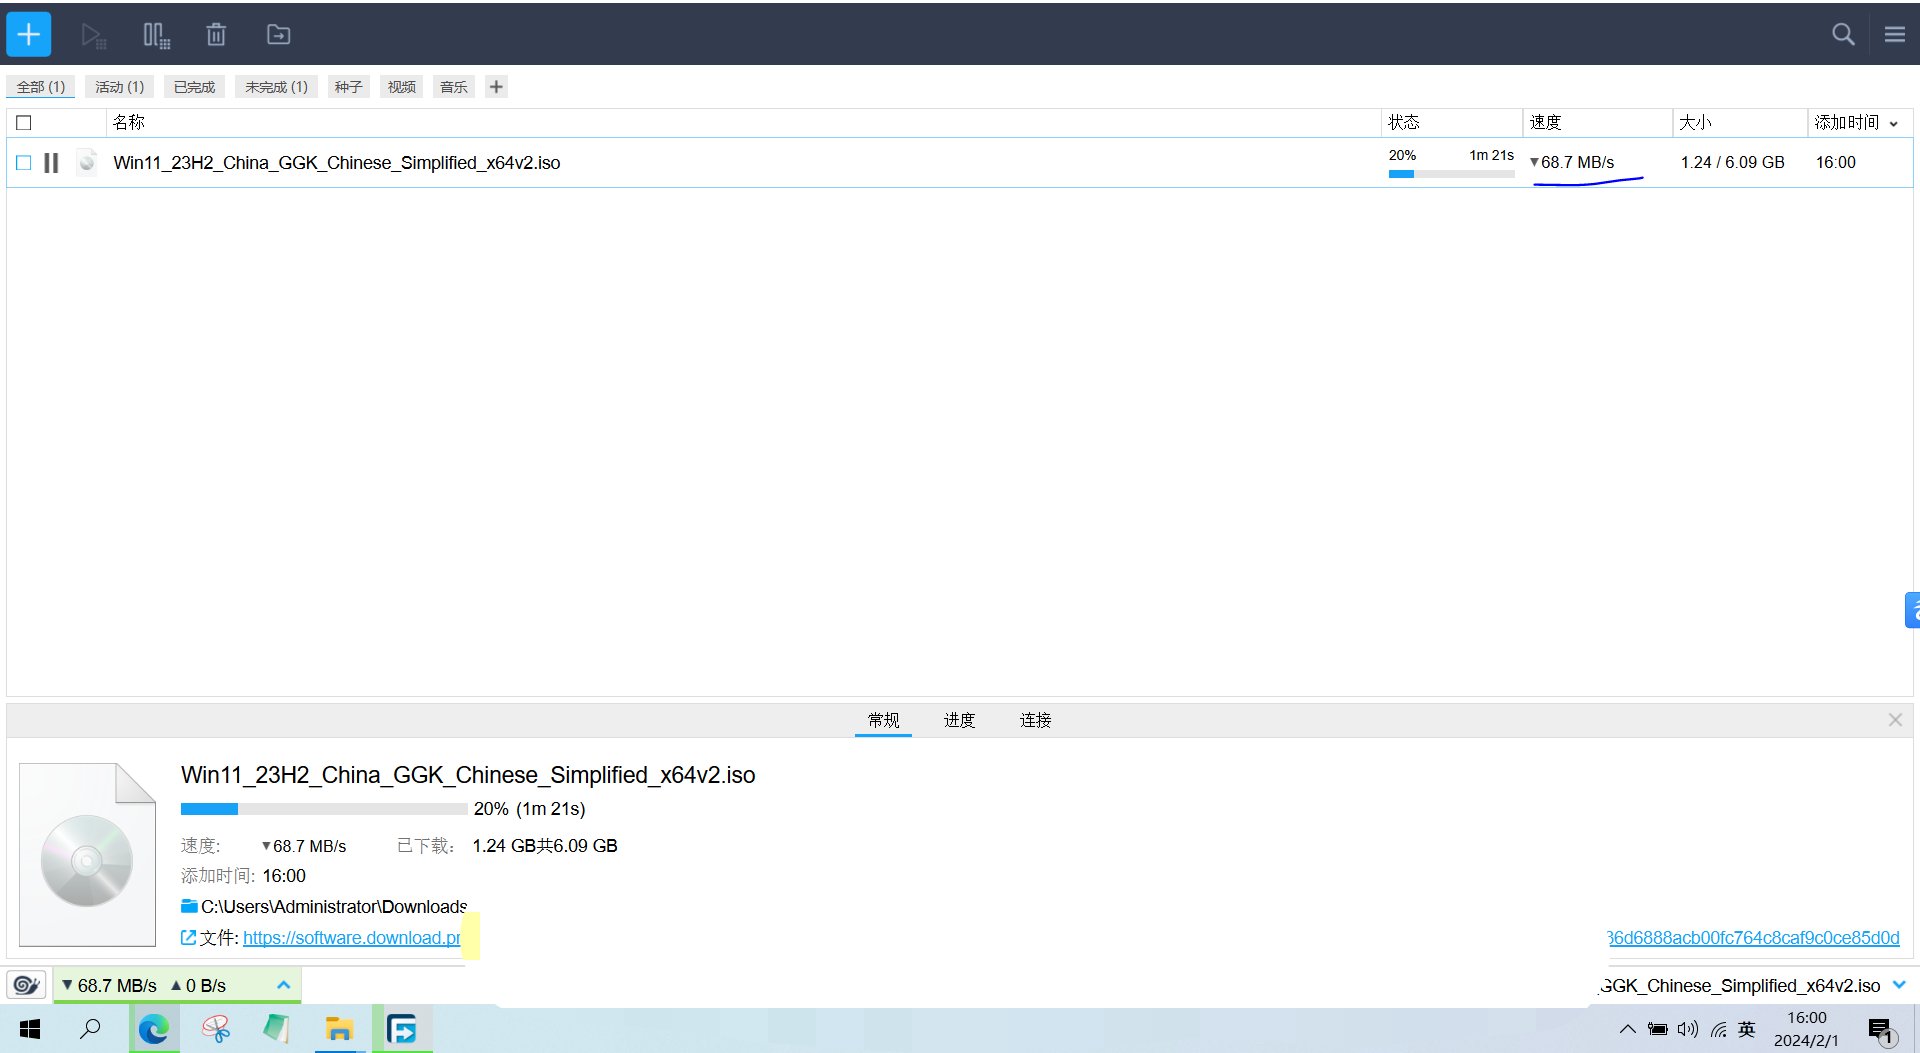This screenshot has height=1053, width=1920.
Task: Filter by 种子 torrents tag
Action: 348,87
